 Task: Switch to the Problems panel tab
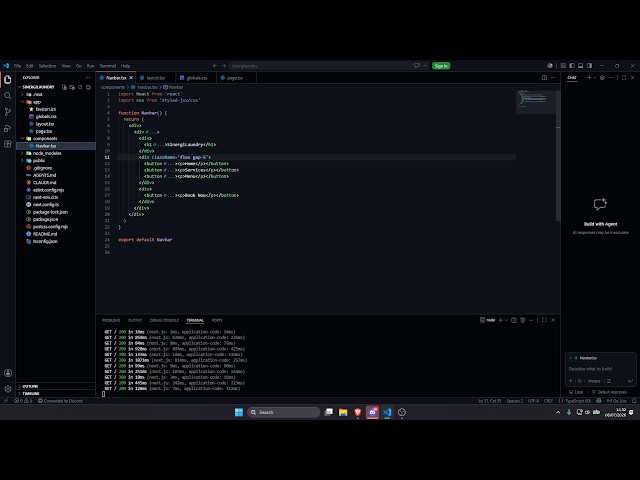pyautogui.click(x=111, y=320)
